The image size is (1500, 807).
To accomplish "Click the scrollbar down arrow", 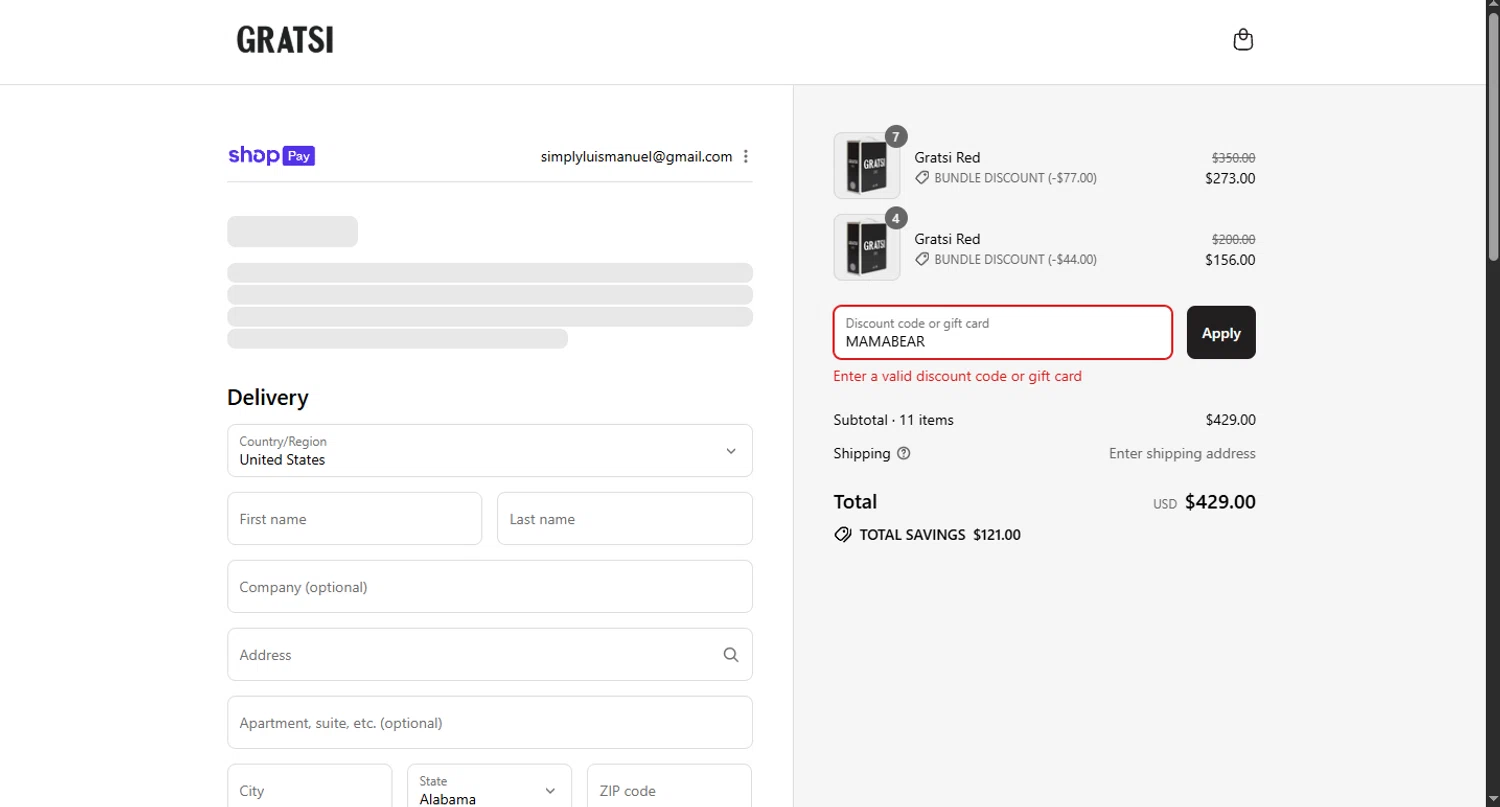I will coord(1493,799).
